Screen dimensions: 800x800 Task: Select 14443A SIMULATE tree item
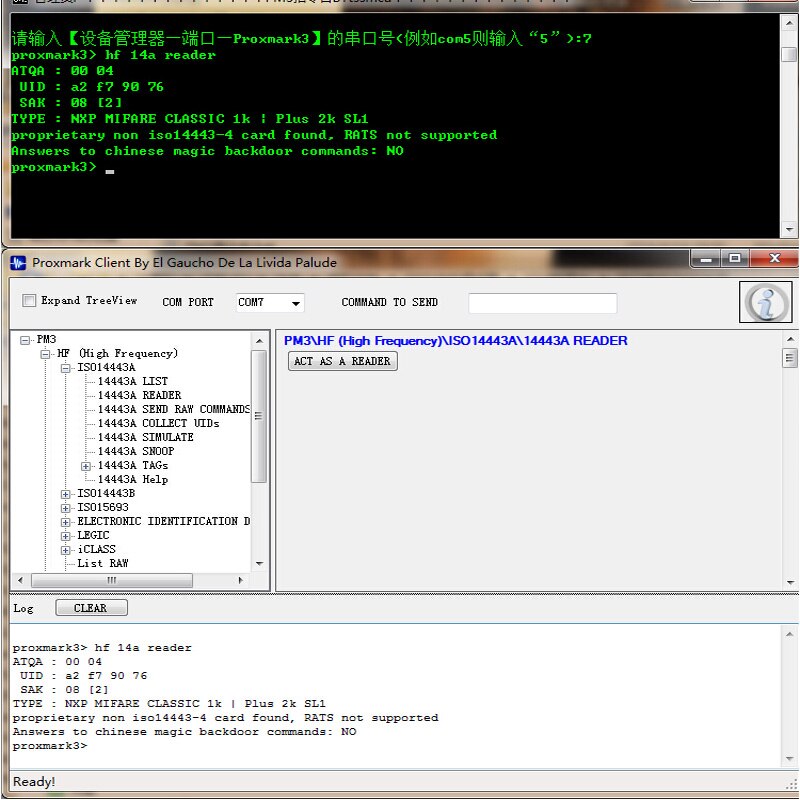145,437
